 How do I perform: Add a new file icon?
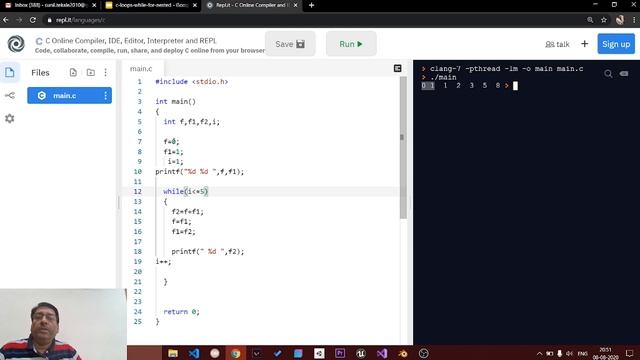click(x=73, y=73)
